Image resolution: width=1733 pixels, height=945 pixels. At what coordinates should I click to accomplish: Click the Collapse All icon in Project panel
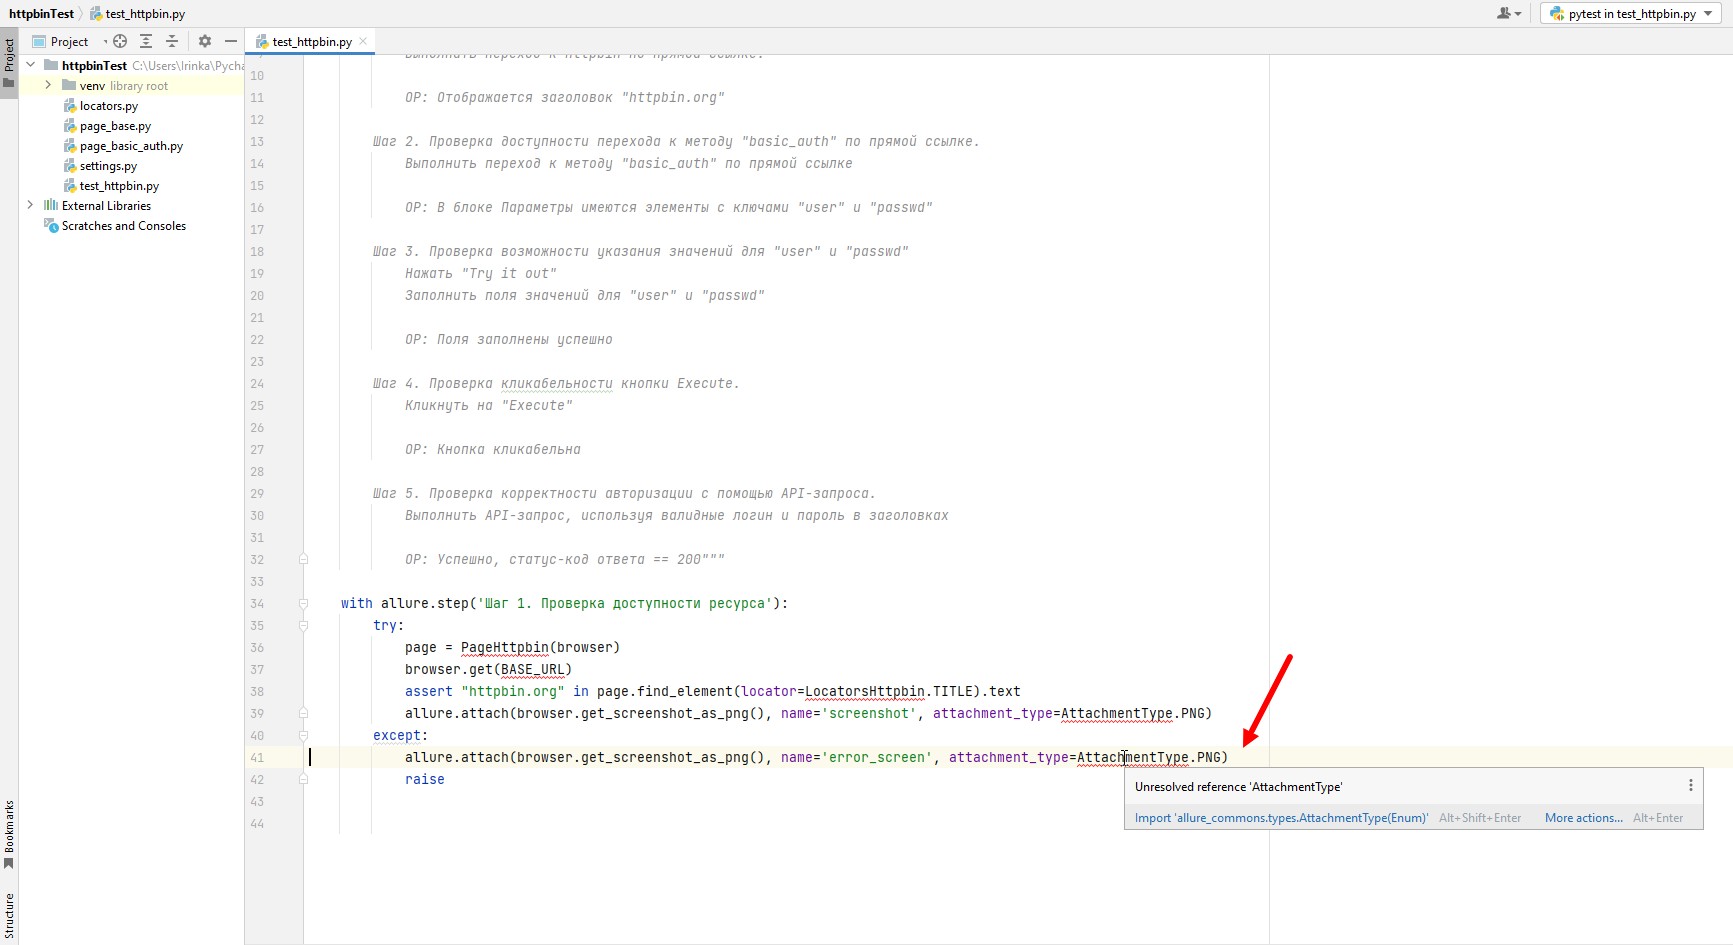(172, 41)
